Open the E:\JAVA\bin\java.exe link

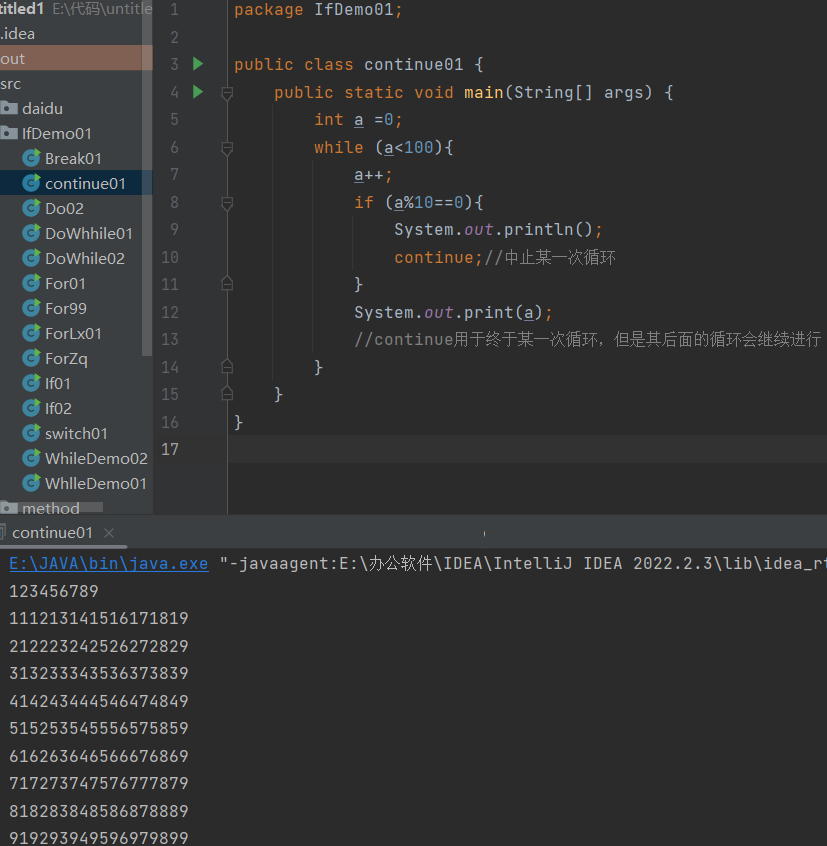(109, 564)
